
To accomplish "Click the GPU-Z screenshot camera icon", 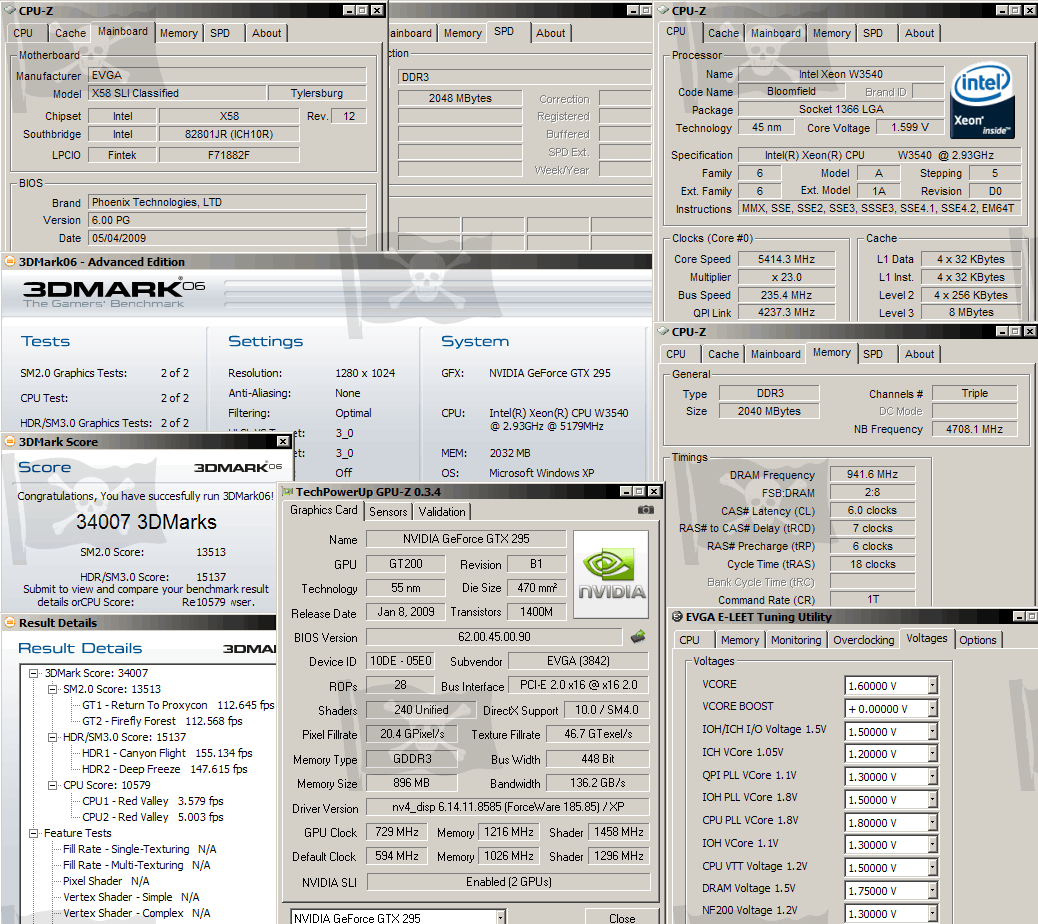I will [x=645, y=510].
